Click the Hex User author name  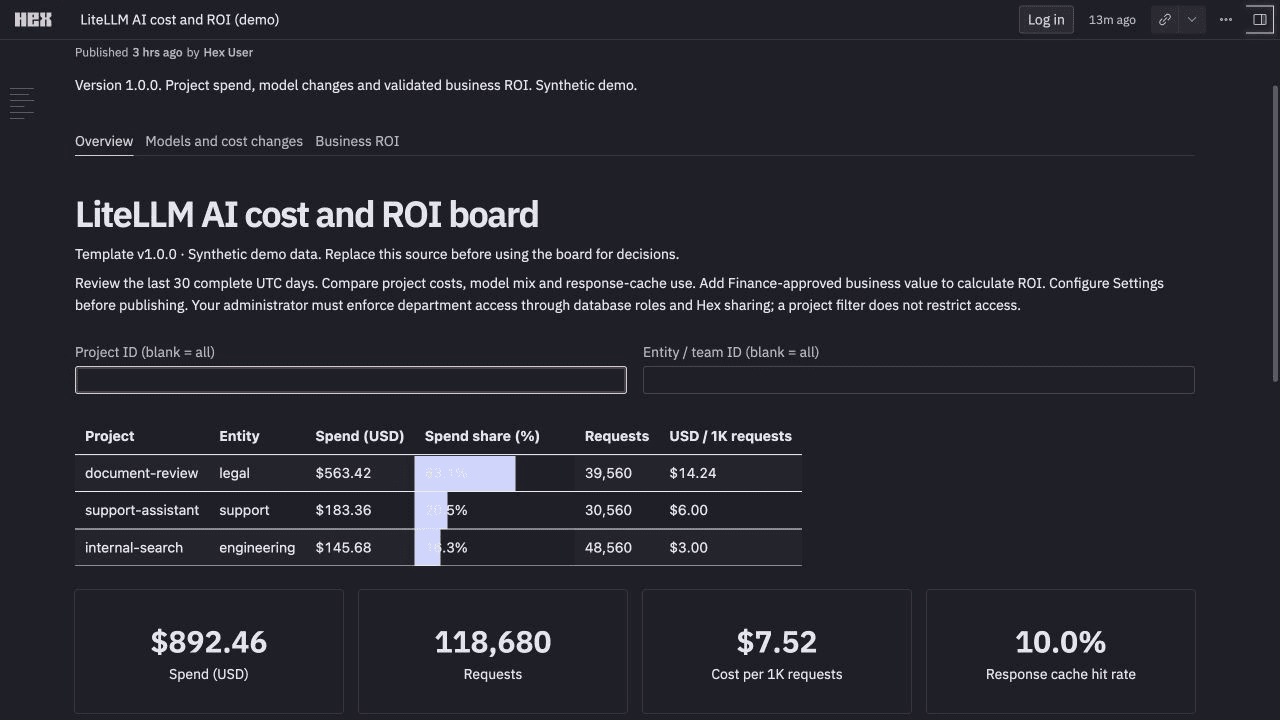click(228, 52)
